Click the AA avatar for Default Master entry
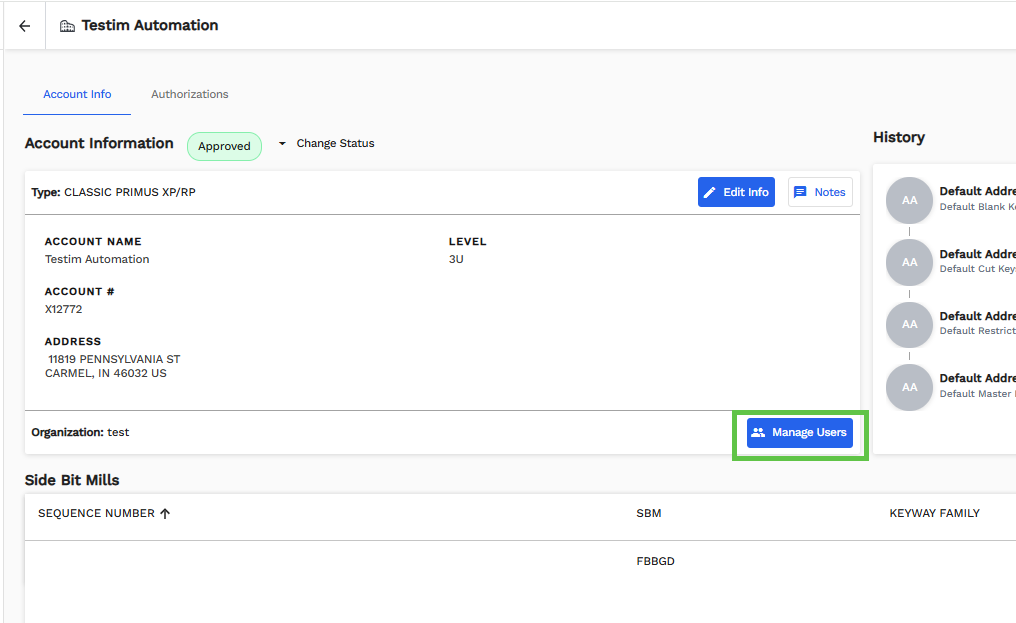Viewport: 1016px width, 623px height. [909, 386]
